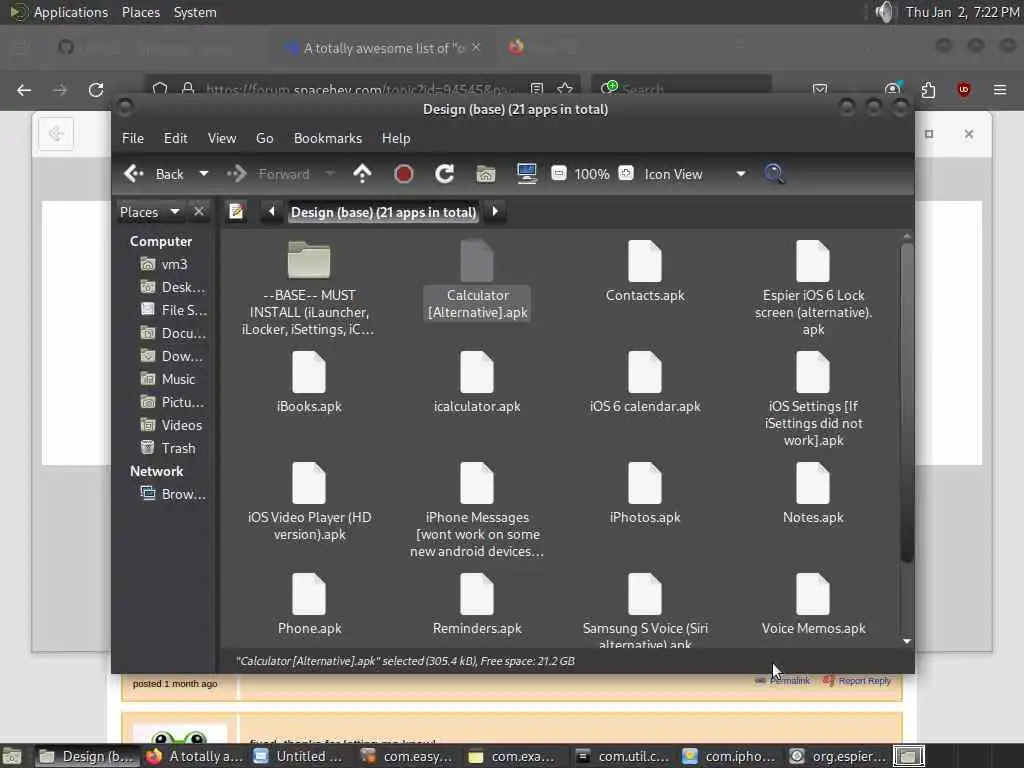Select Browse Network in the sidebar

[x=174, y=494]
